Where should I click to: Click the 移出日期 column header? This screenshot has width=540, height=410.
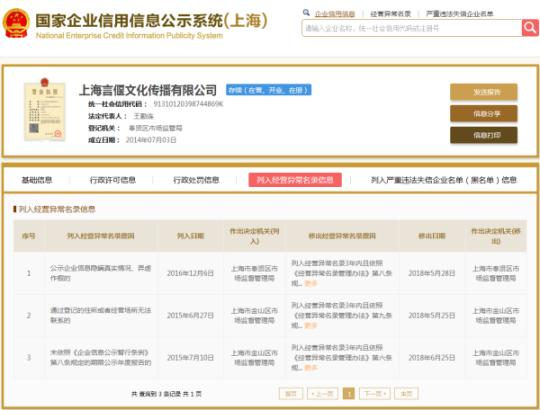(432, 236)
